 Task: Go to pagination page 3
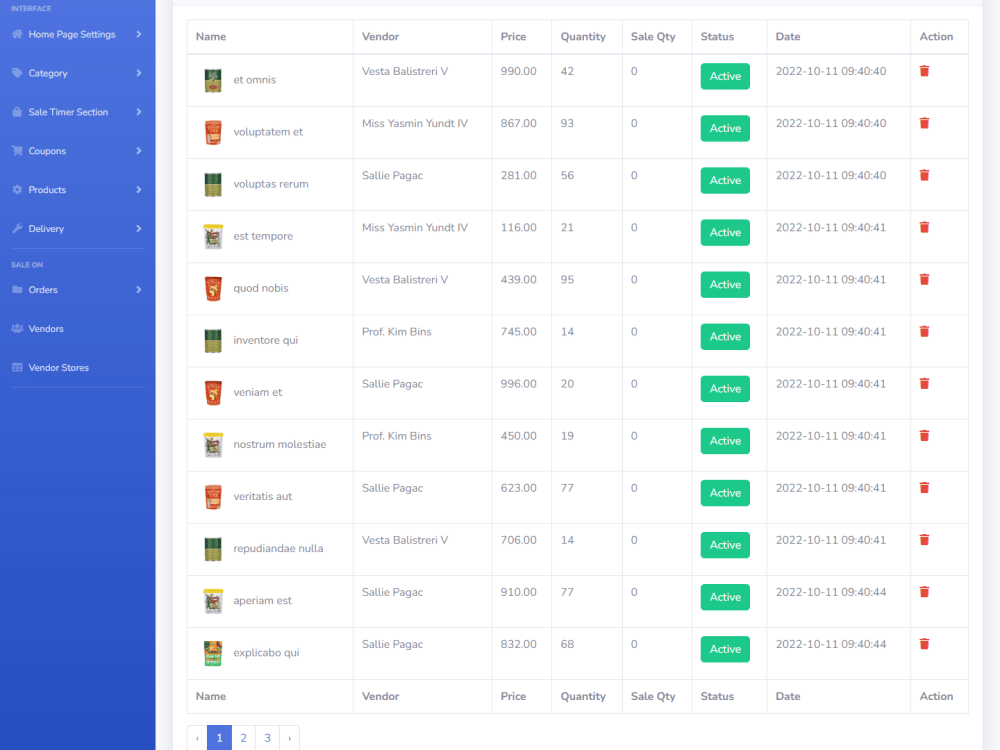tap(267, 738)
